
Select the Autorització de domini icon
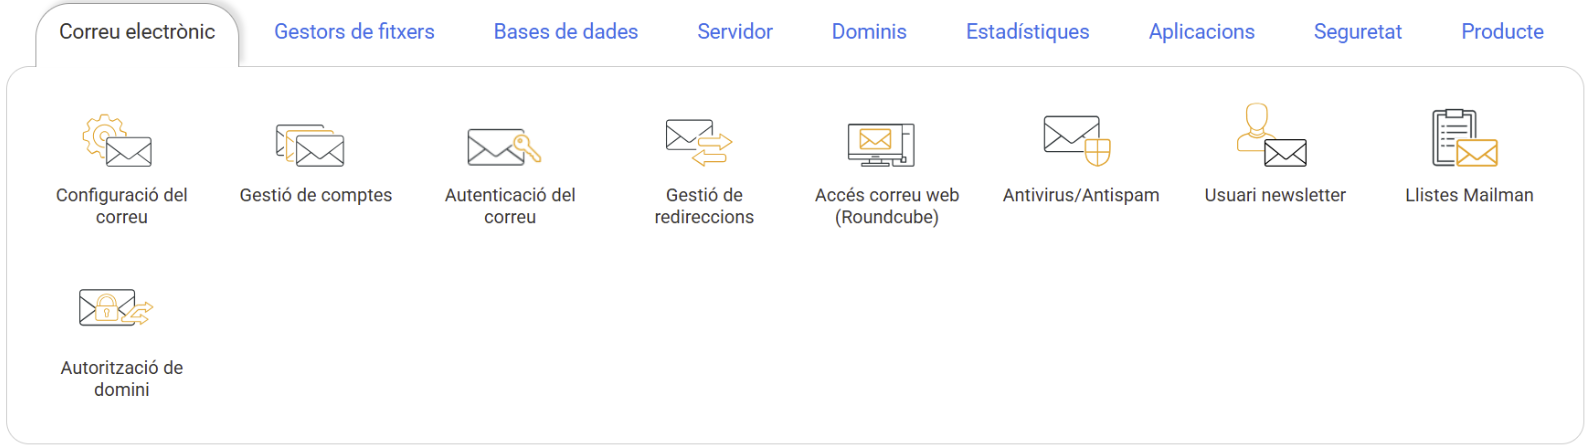click(116, 308)
